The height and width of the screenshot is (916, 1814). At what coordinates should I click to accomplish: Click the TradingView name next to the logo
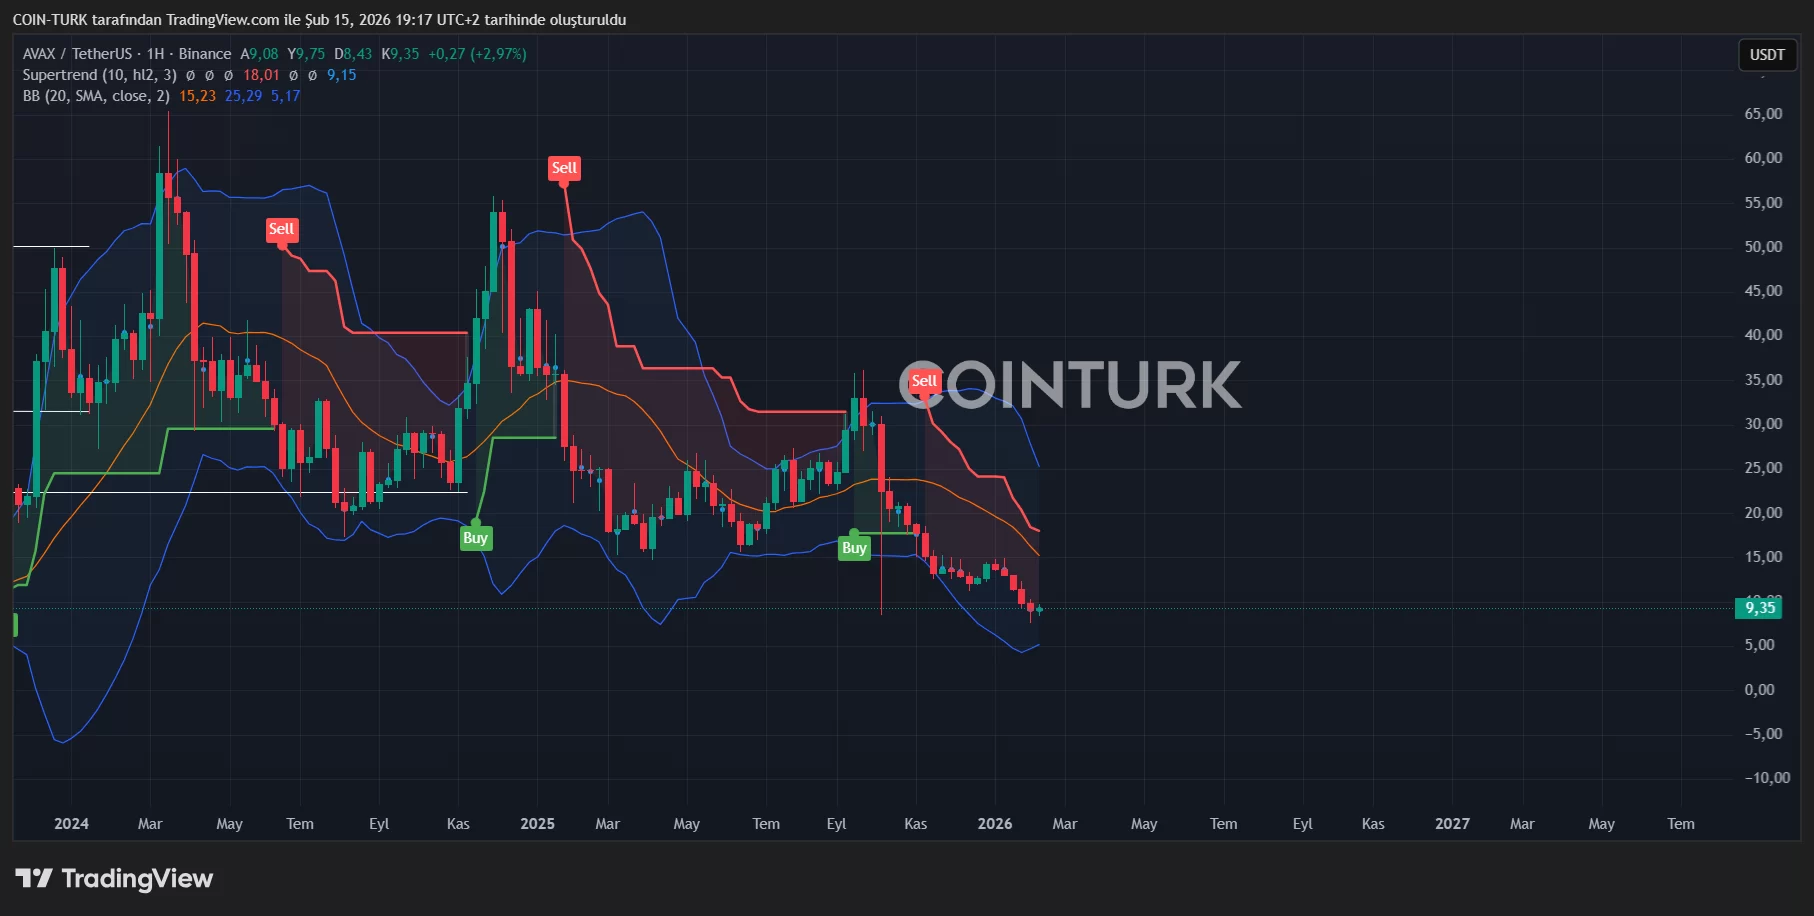(135, 879)
